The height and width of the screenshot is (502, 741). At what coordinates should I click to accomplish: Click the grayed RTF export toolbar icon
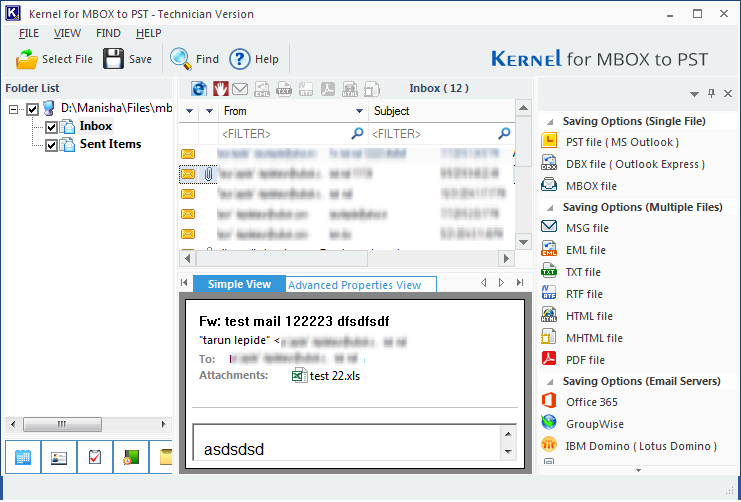coord(306,89)
